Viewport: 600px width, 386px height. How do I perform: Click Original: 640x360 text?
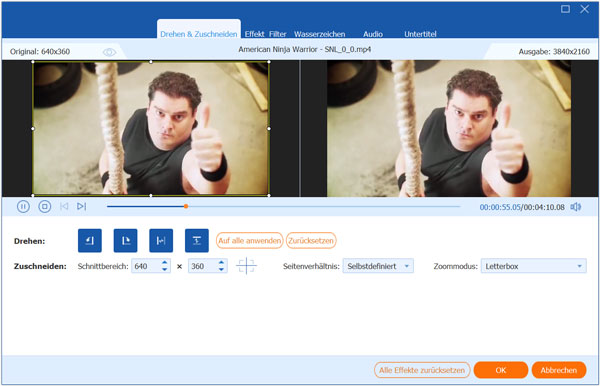point(40,52)
